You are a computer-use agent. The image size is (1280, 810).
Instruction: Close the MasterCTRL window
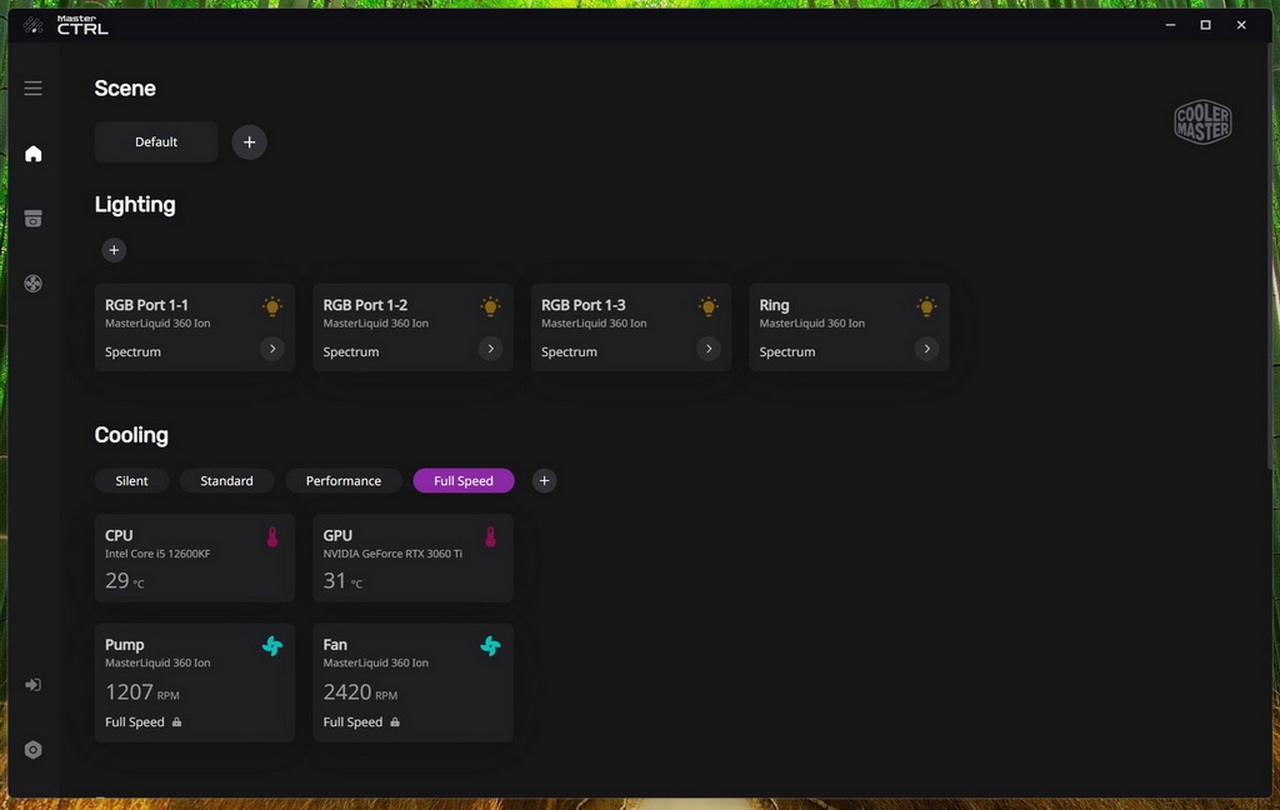tap(1242, 25)
